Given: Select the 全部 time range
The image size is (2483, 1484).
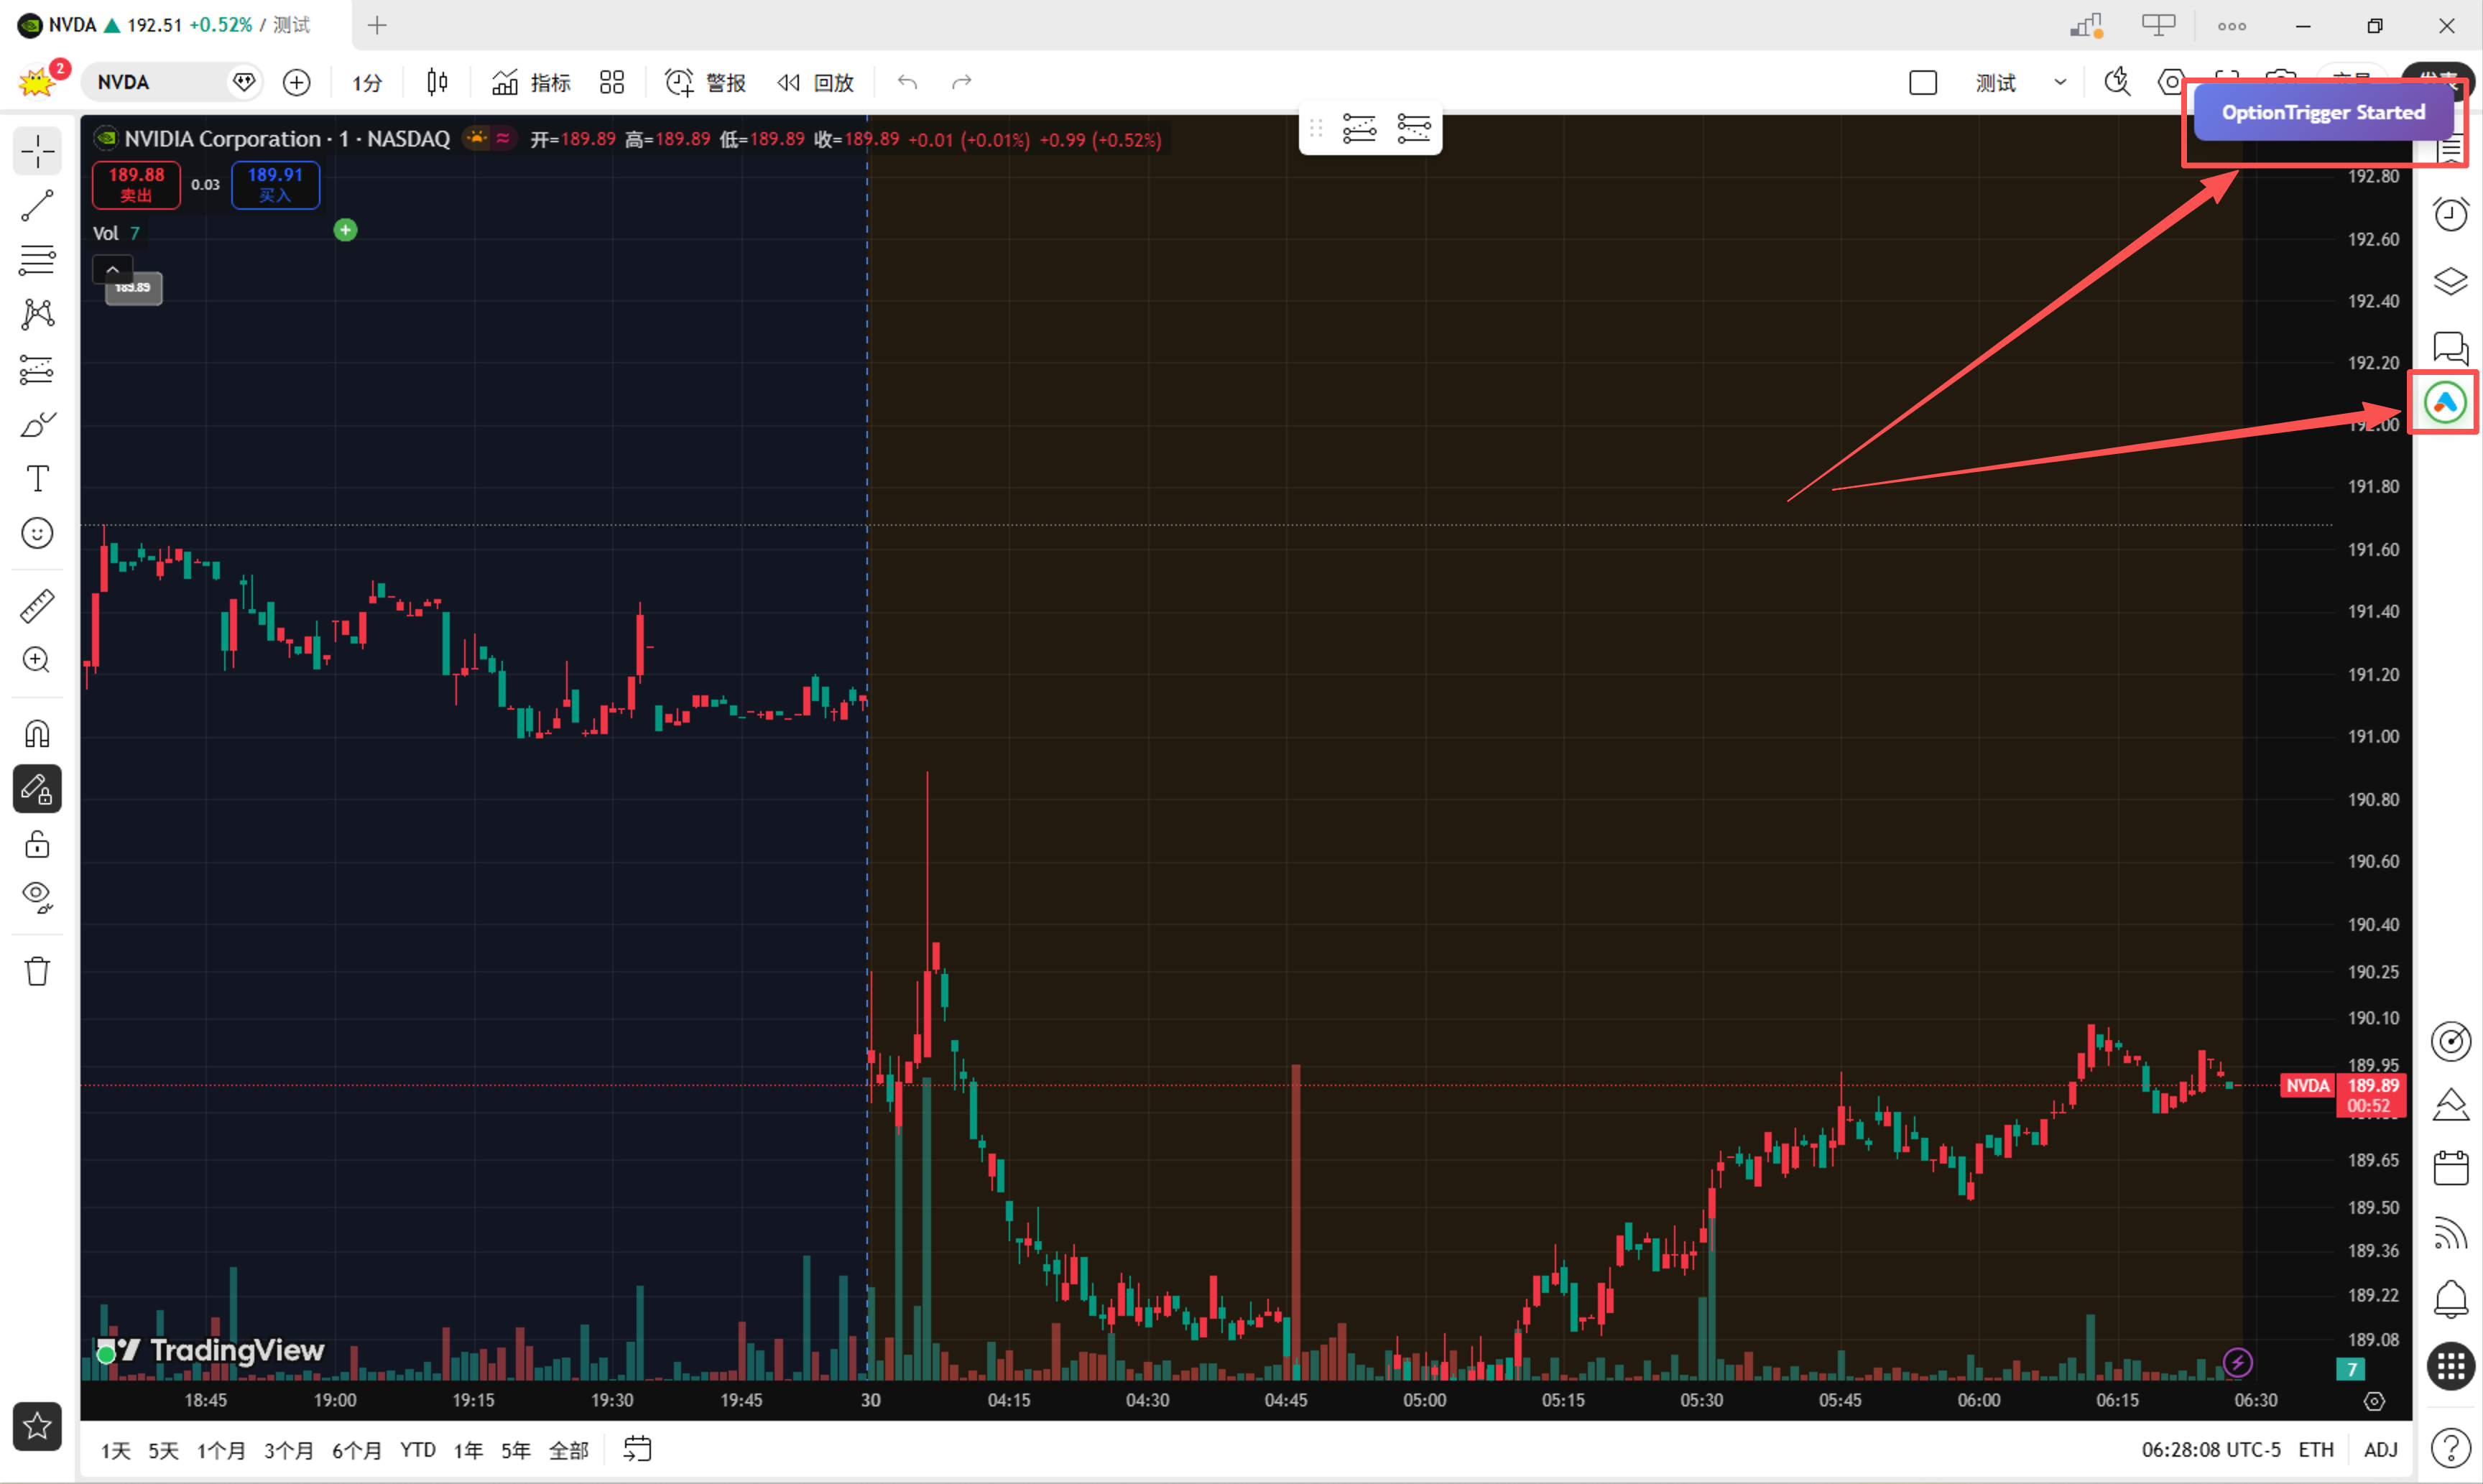Looking at the screenshot, I should (x=568, y=1450).
